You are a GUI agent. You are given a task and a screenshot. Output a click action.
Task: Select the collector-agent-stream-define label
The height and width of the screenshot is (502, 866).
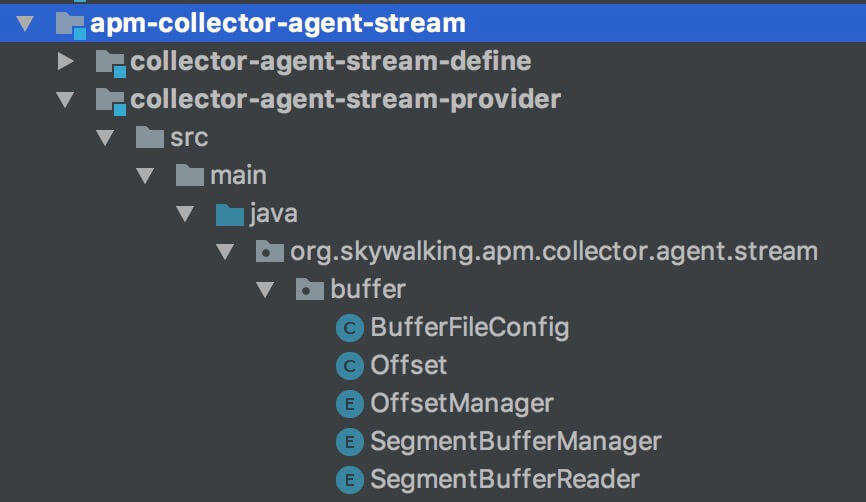point(331,61)
